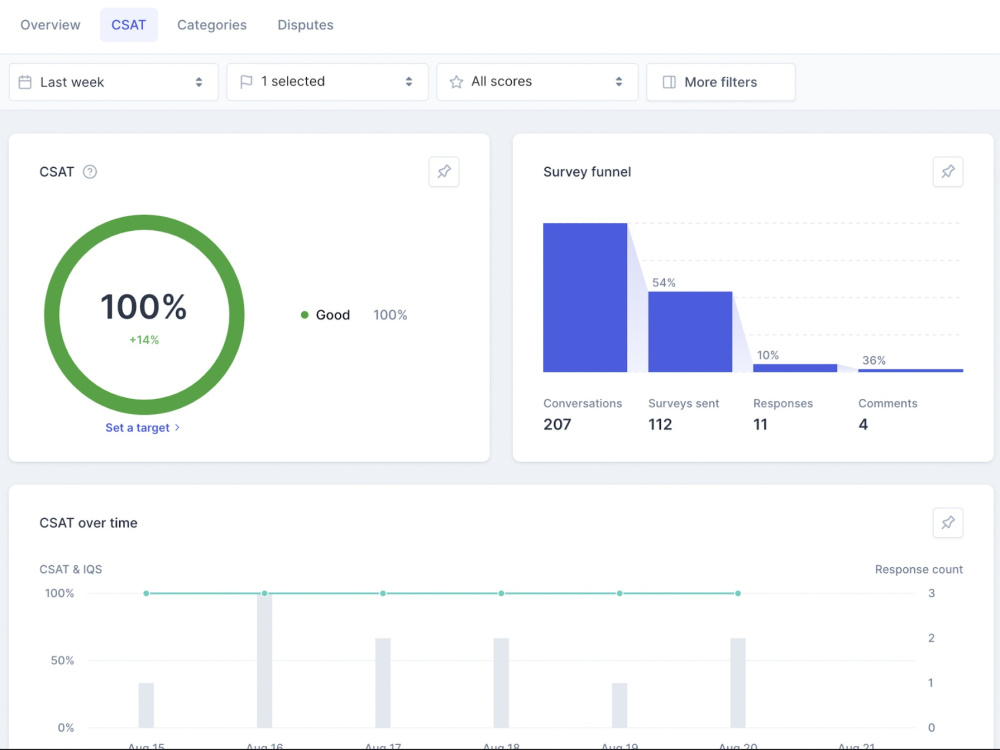1000x750 pixels.
Task: Click the tallest response bar in chart
Action: coord(265,660)
